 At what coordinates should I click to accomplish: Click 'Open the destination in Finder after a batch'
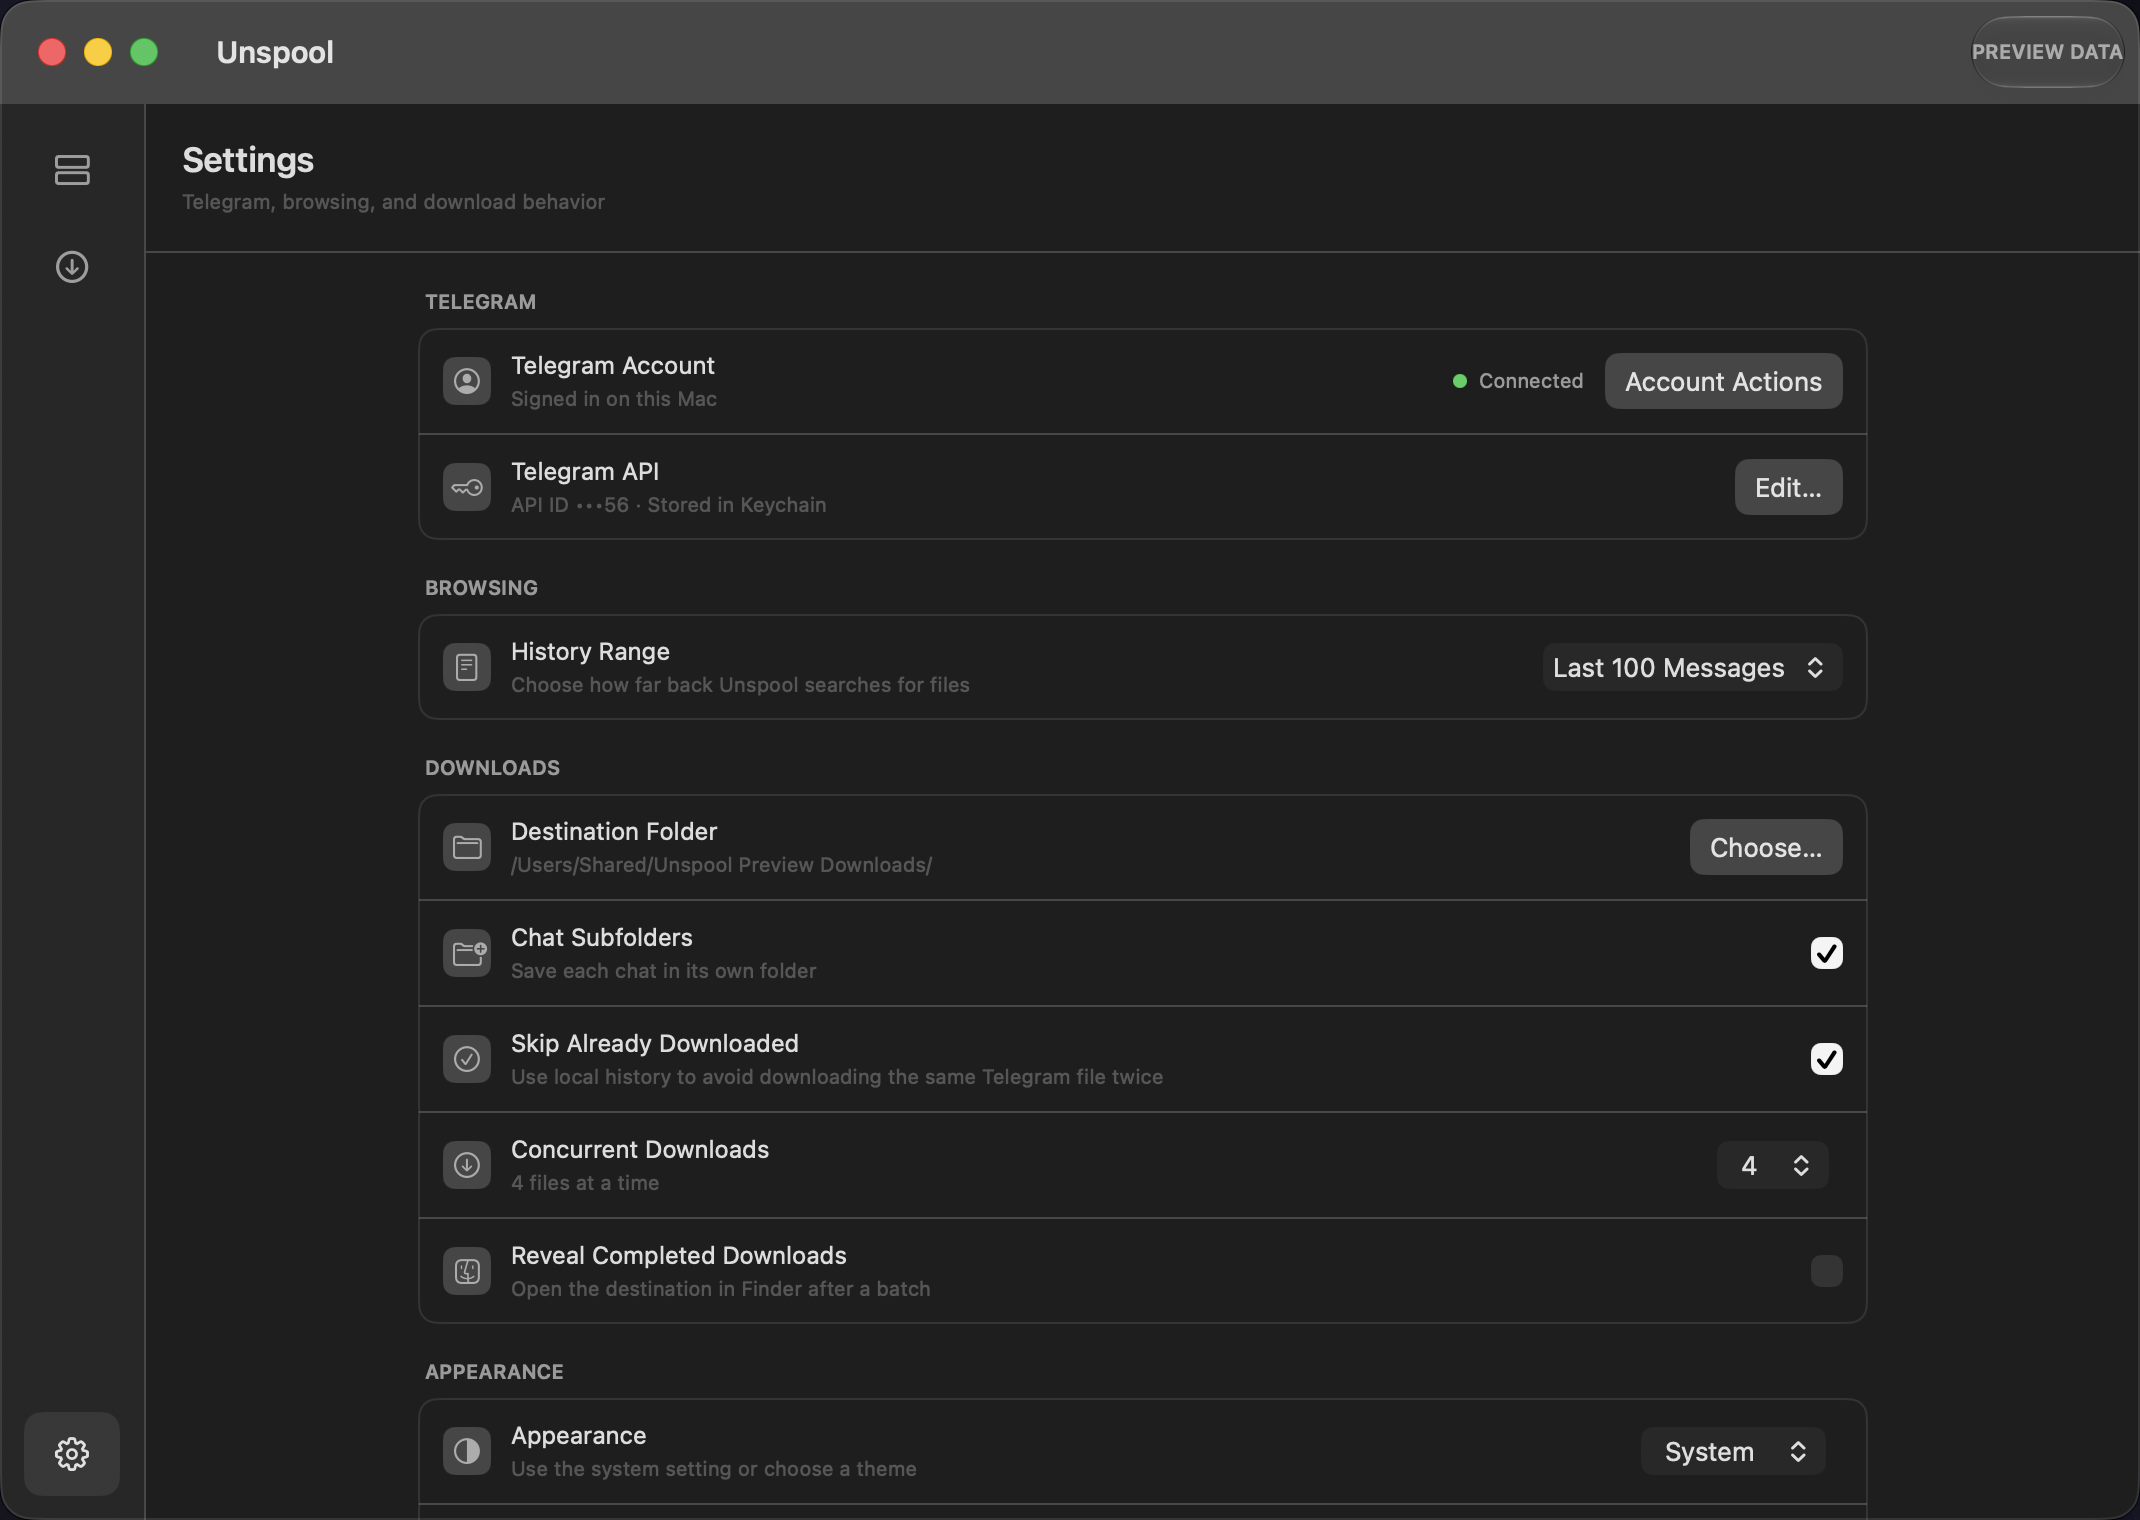point(721,1289)
